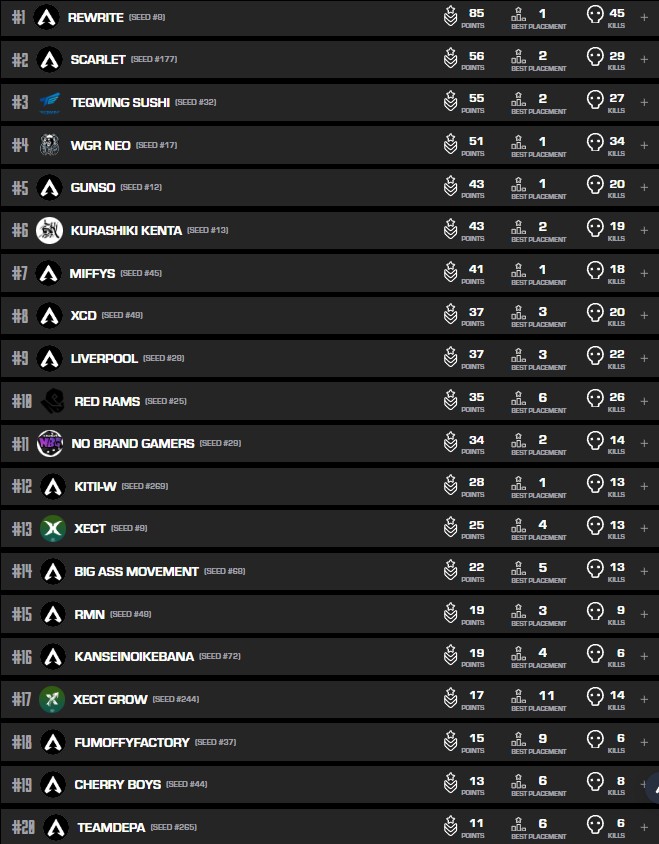
Task: Expand the Kitii-W row with plus
Action: (644, 486)
